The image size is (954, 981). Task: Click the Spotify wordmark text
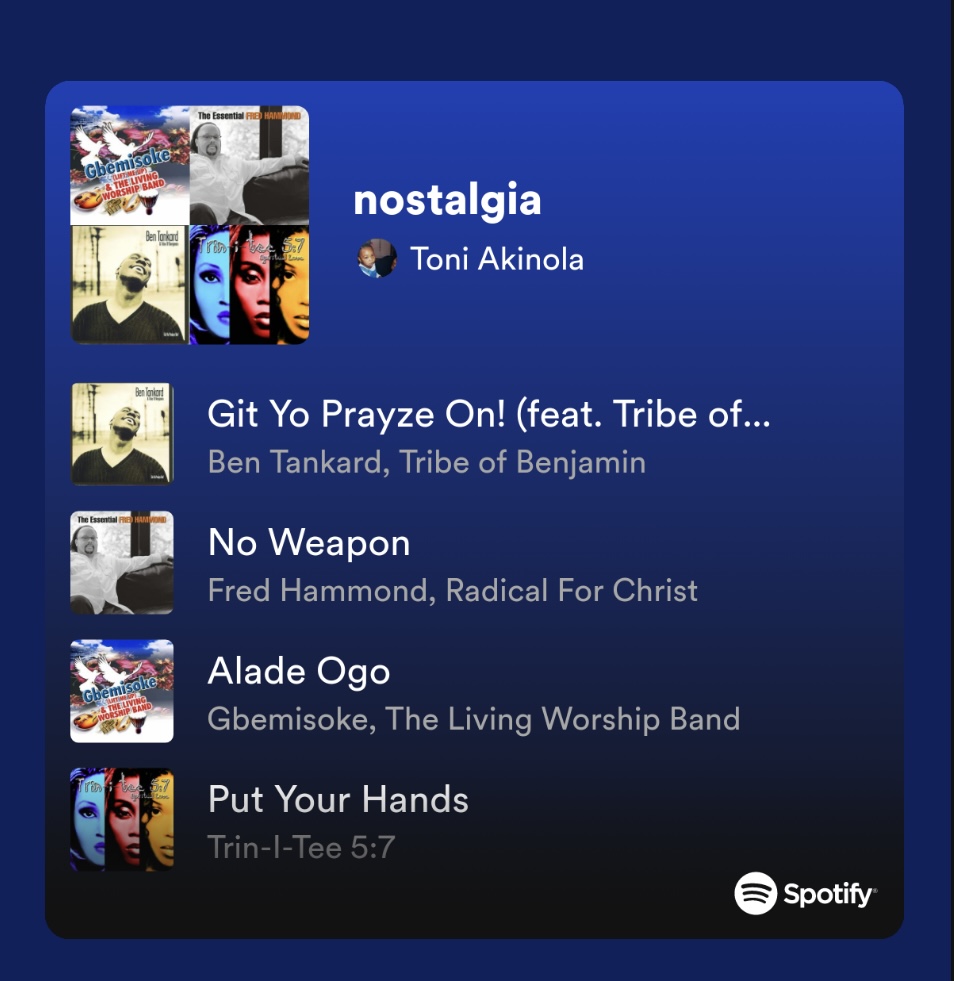830,895
